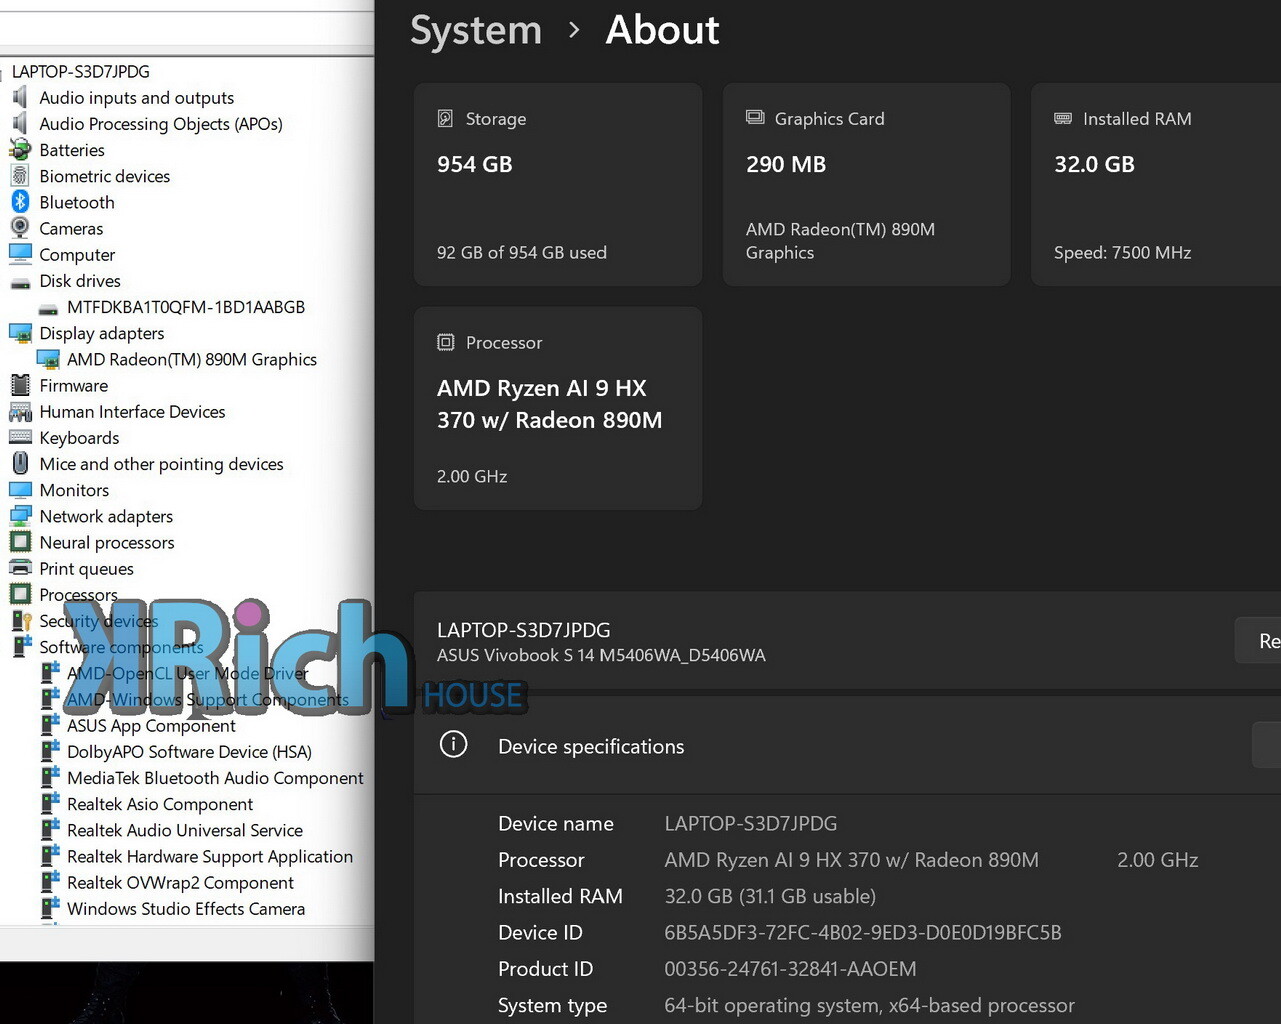Click the Firmware category icon
Screen dimensions: 1281x1024
(x=20, y=385)
